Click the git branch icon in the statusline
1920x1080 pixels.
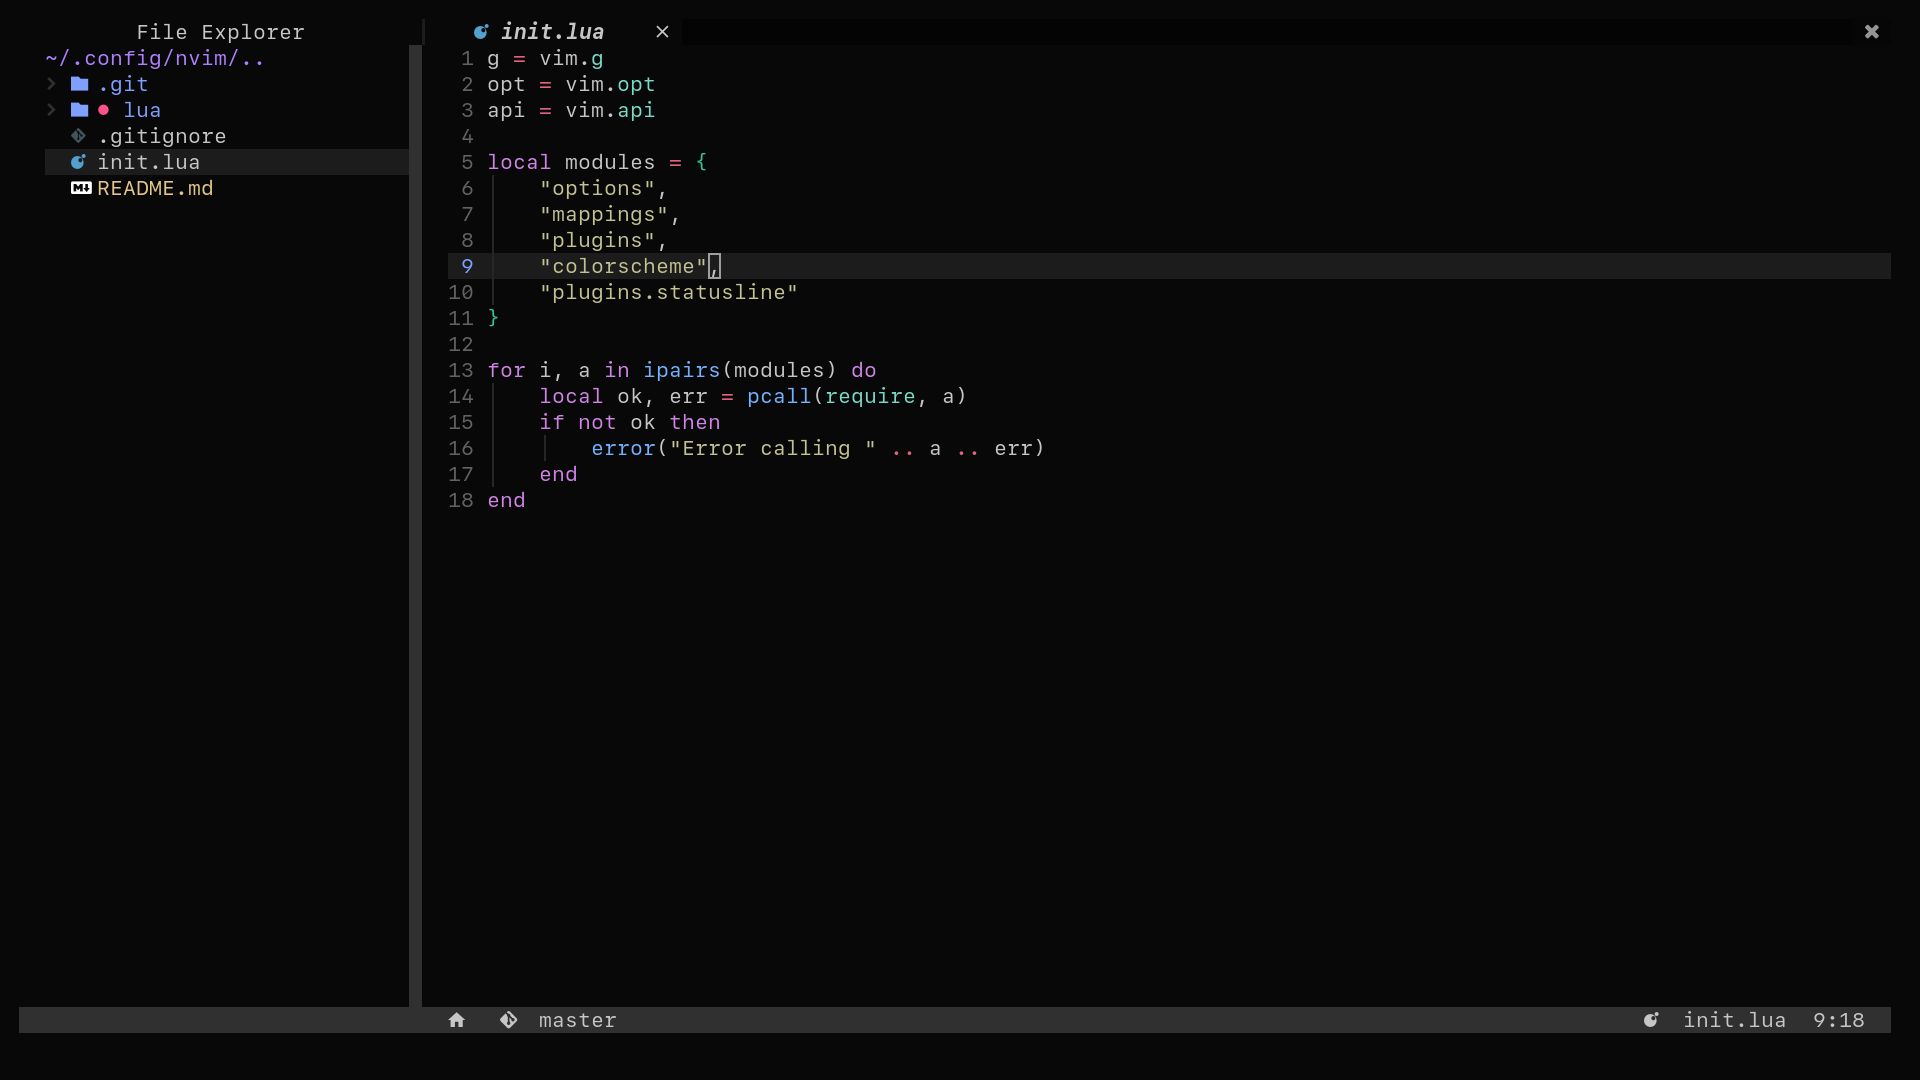tap(509, 1020)
